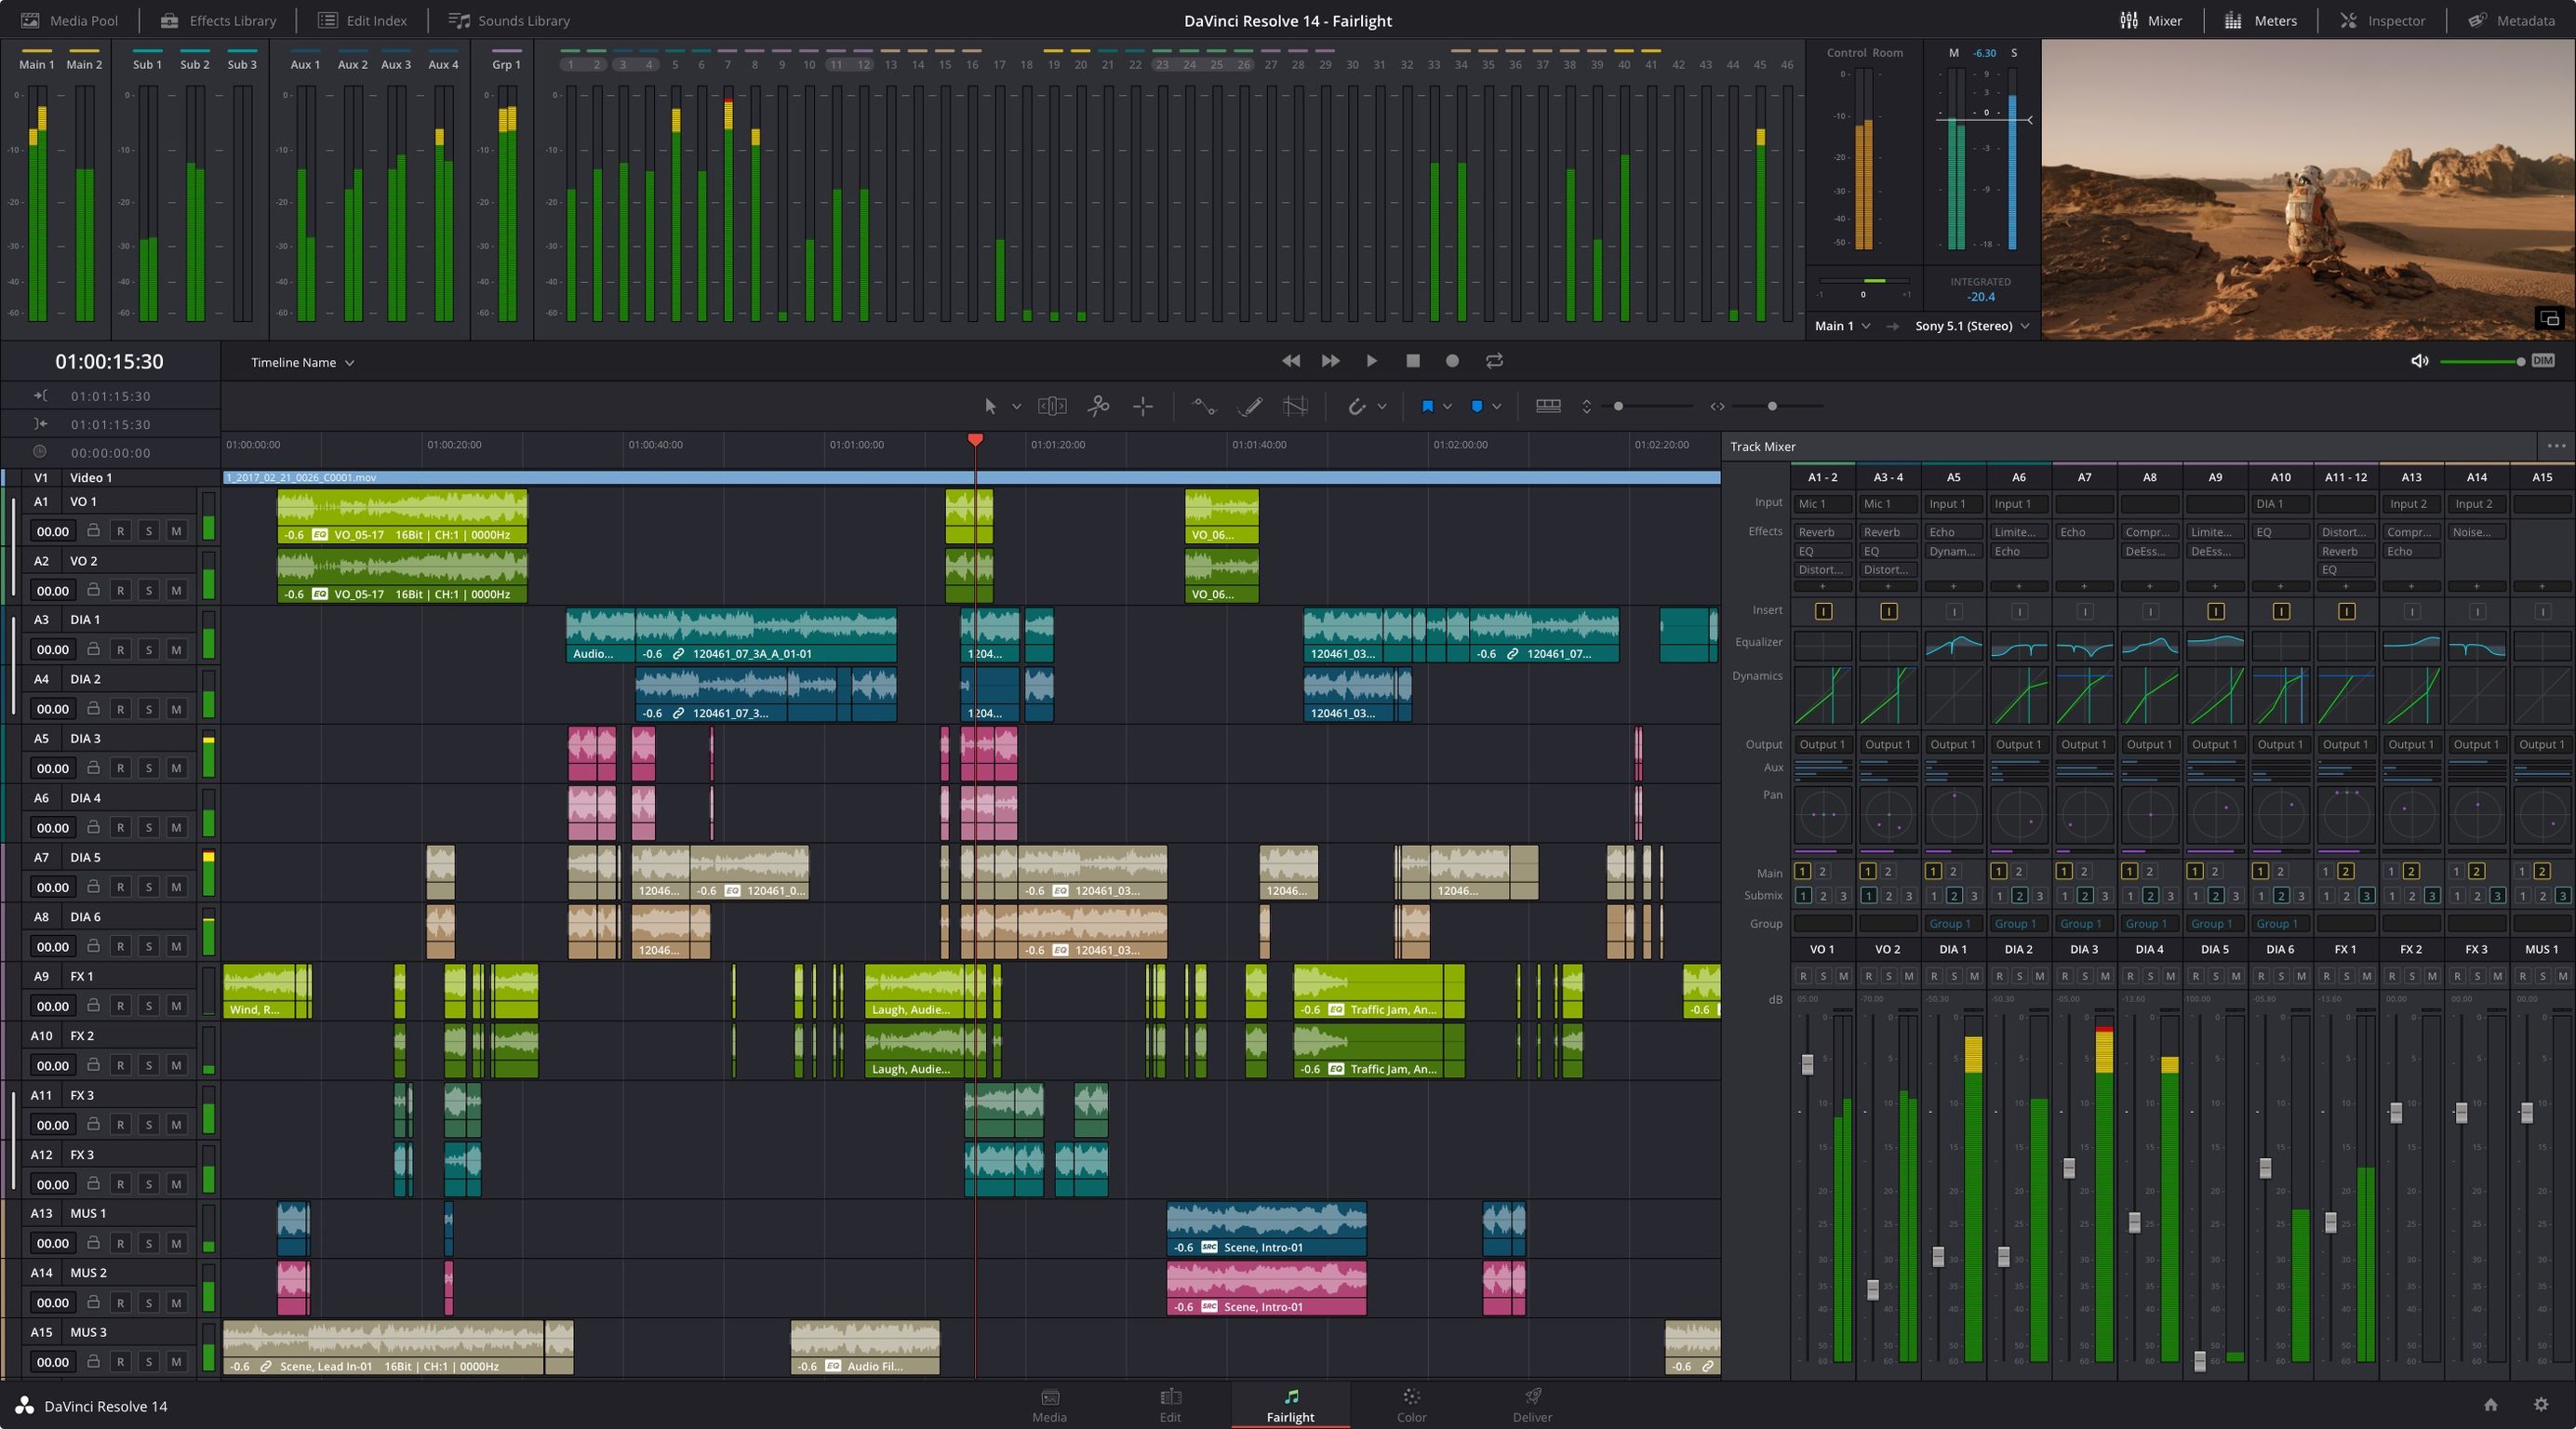Add a flag with the flag icon
Image resolution: width=2576 pixels, height=1429 pixels.
[x=1427, y=406]
